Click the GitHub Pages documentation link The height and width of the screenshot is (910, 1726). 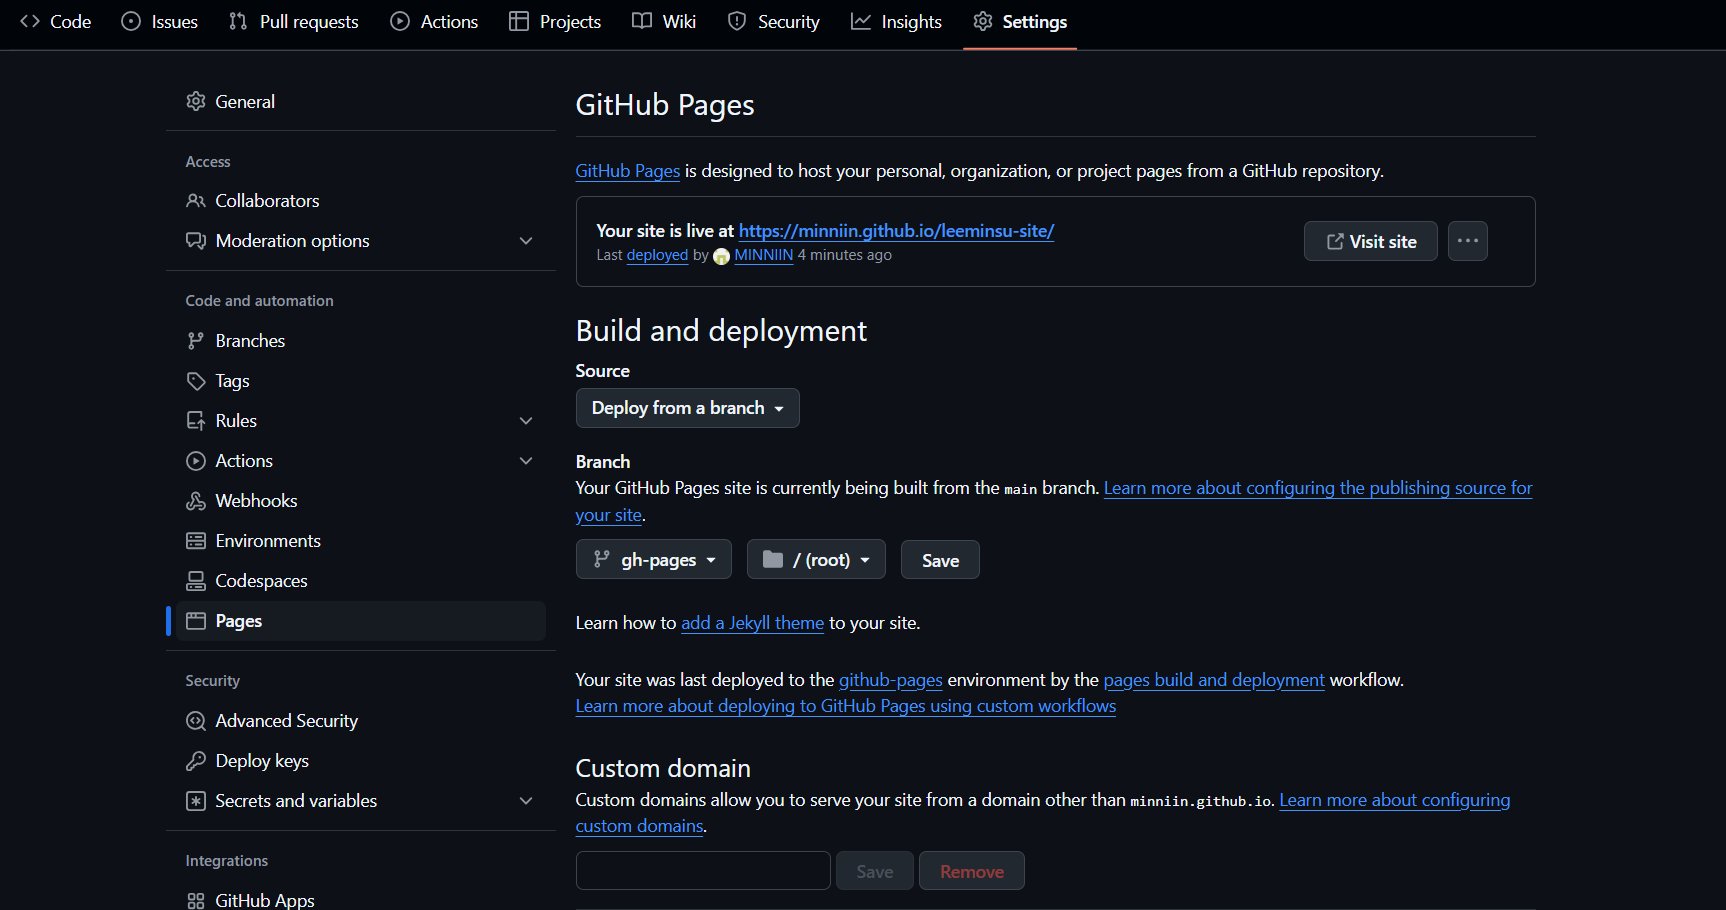click(627, 171)
